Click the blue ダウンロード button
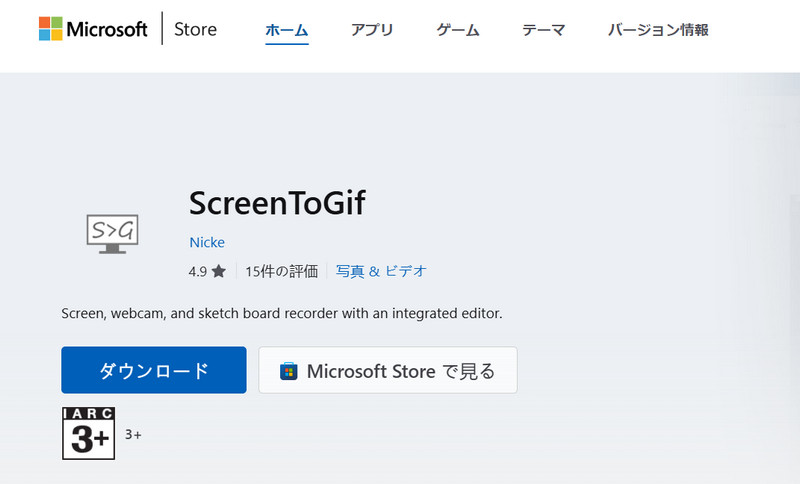Viewport: 800px width, 484px height. pyautogui.click(x=154, y=370)
